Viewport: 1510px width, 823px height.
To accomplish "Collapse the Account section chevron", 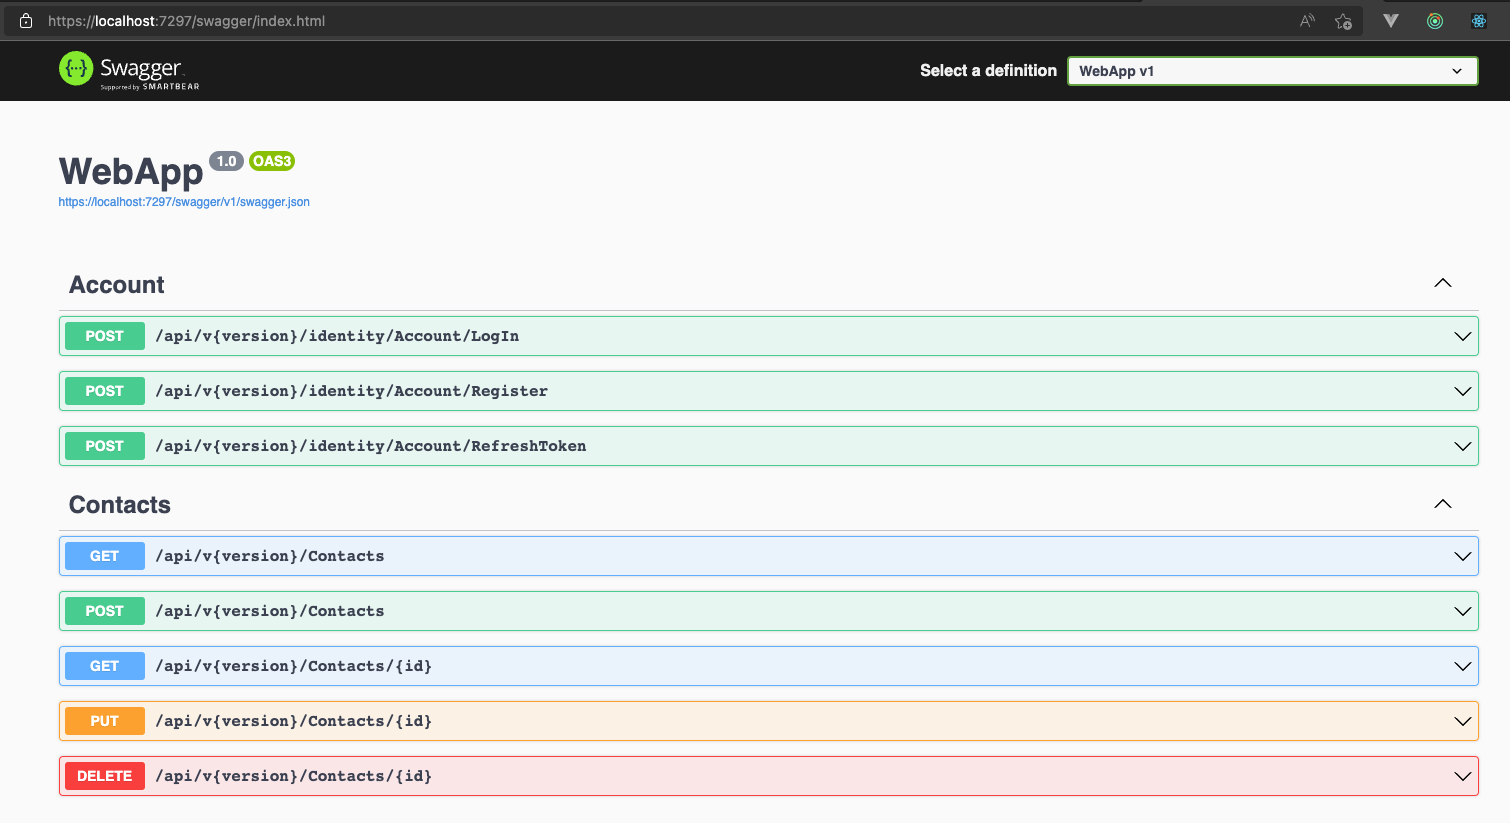I will tap(1443, 283).
